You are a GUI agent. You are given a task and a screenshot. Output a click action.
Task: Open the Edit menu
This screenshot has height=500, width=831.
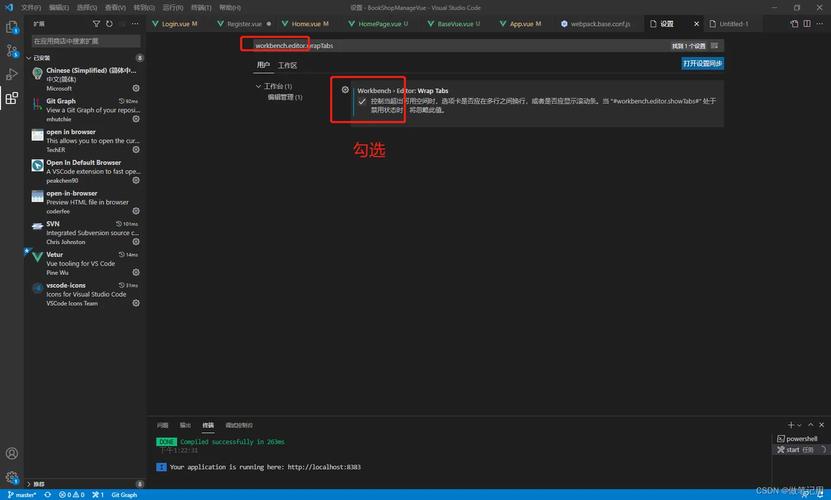click(59, 7)
